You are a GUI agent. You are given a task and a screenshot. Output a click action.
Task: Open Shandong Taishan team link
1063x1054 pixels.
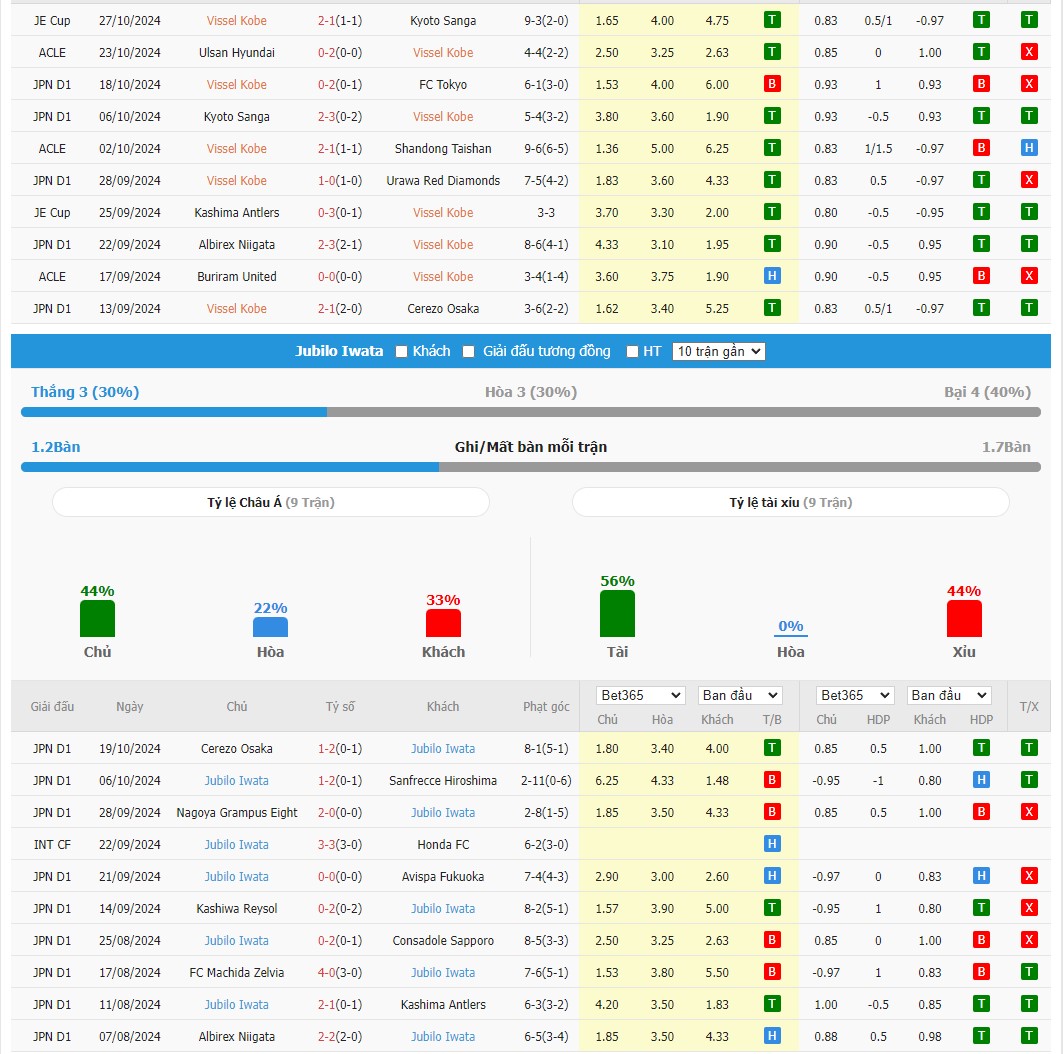point(443,148)
